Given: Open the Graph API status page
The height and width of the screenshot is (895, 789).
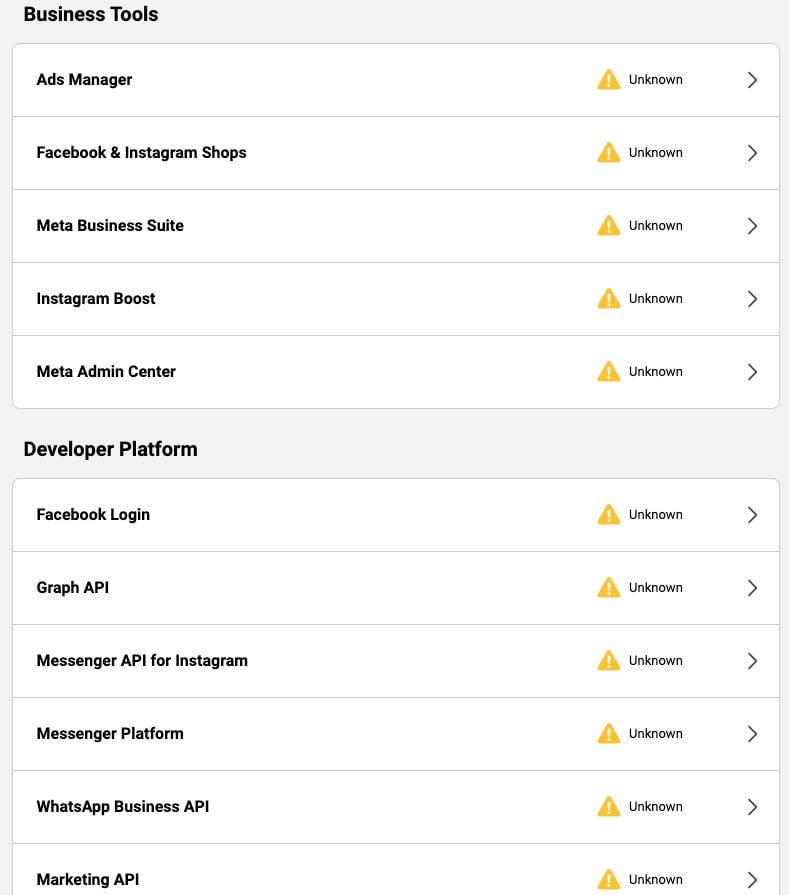Looking at the screenshot, I should (x=752, y=587).
